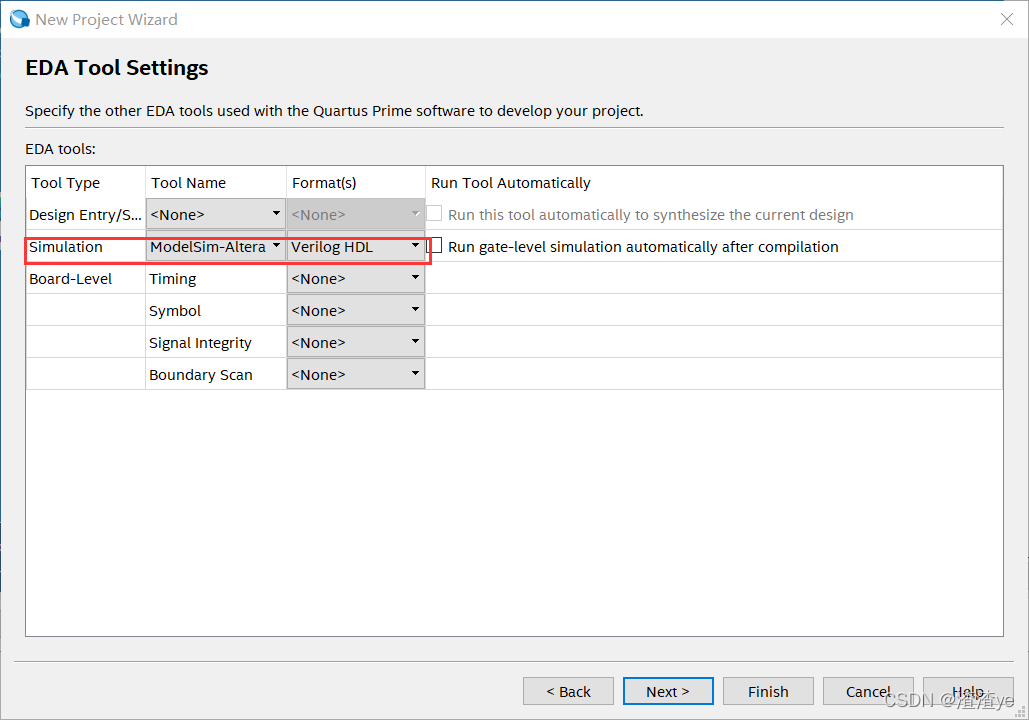Toggle the synthesize current design checkbox
1029x720 pixels.
click(434, 213)
